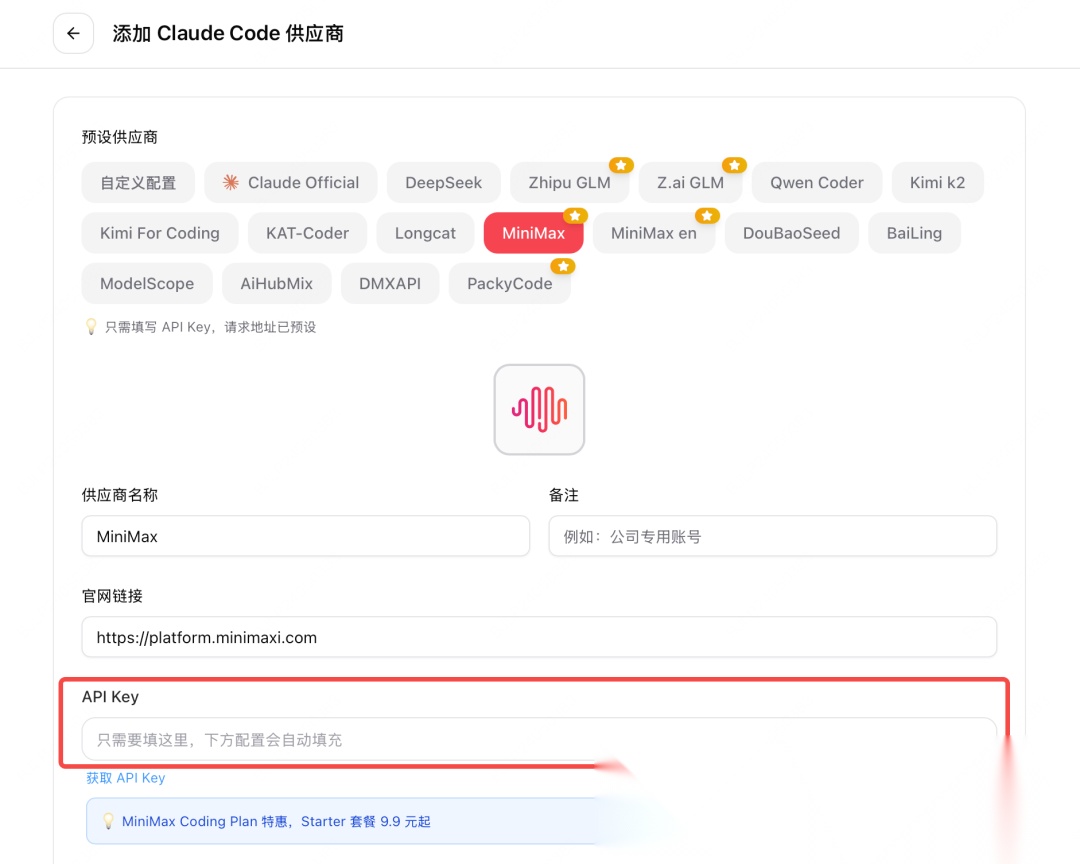Click the highlighted MiniMax preset
This screenshot has height=864, width=1080.
534,233
